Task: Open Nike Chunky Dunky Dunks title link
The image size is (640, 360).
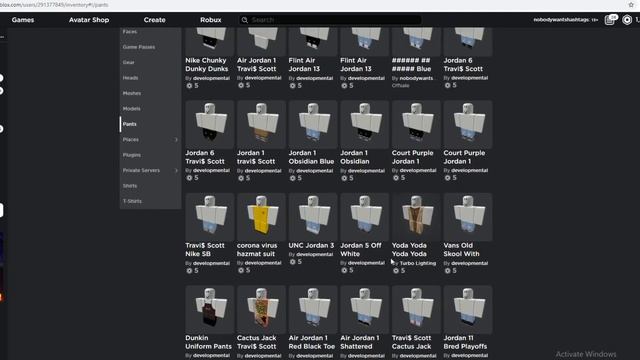Action: [207, 64]
